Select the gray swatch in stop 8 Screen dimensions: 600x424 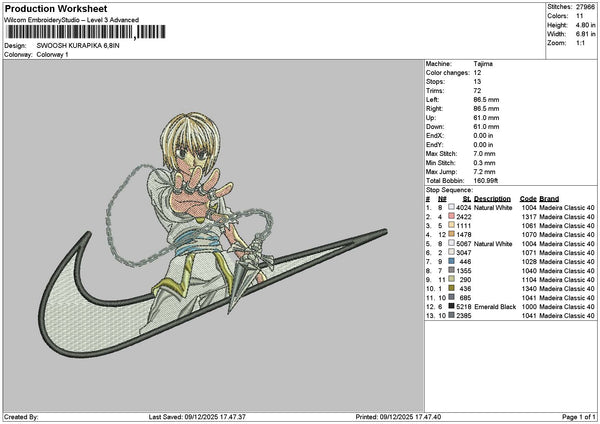point(452,271)
